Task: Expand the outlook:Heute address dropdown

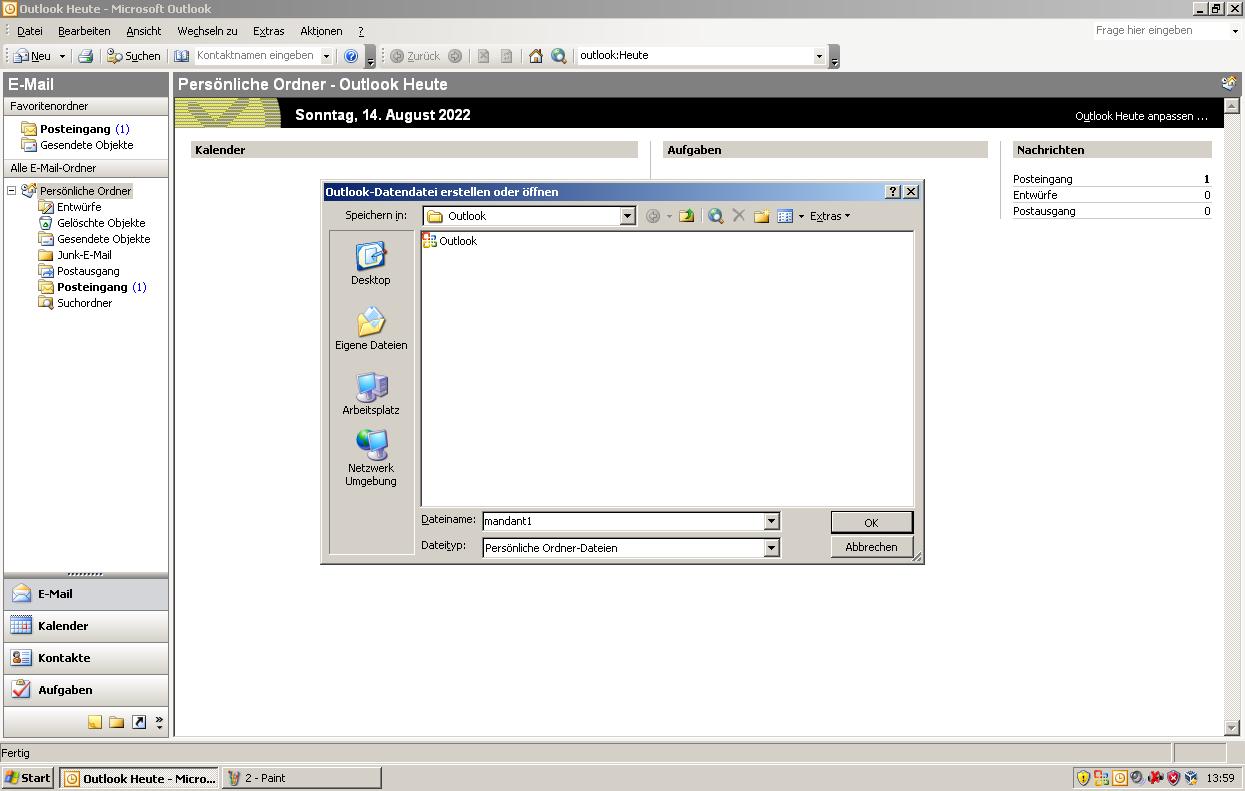Action: tap(820, 56)
